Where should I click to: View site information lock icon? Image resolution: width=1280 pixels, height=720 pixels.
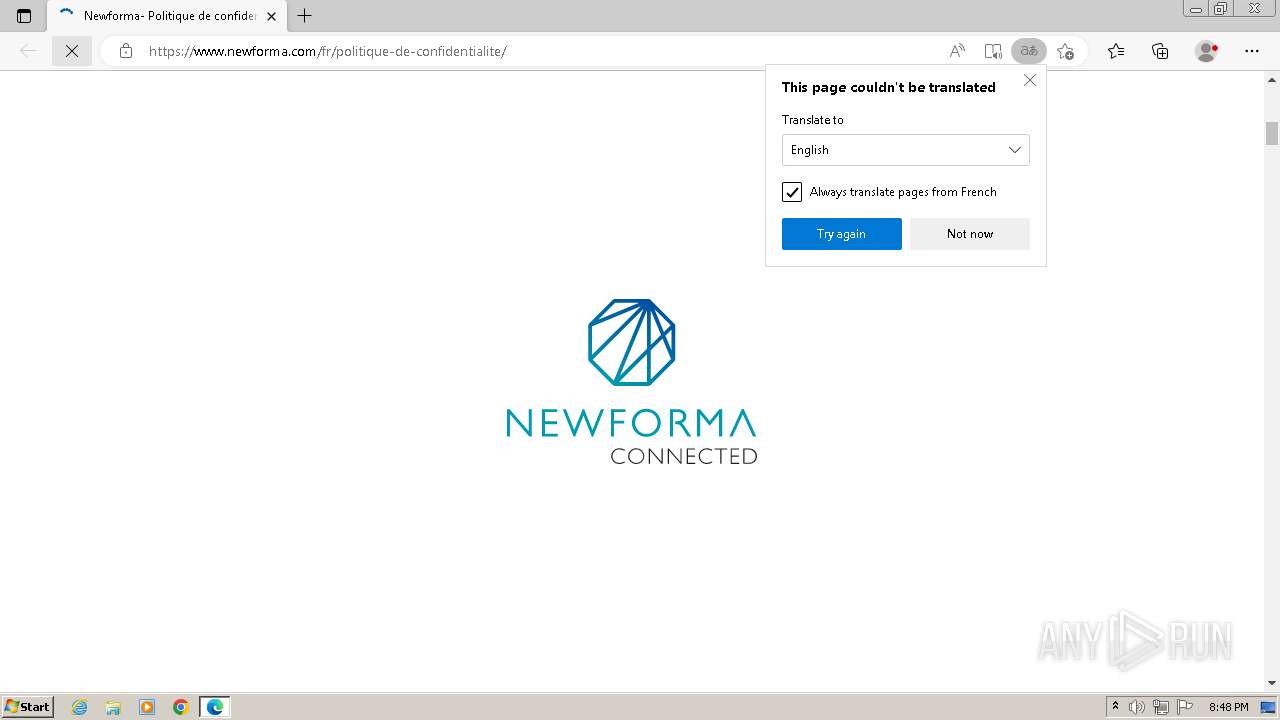126,51
